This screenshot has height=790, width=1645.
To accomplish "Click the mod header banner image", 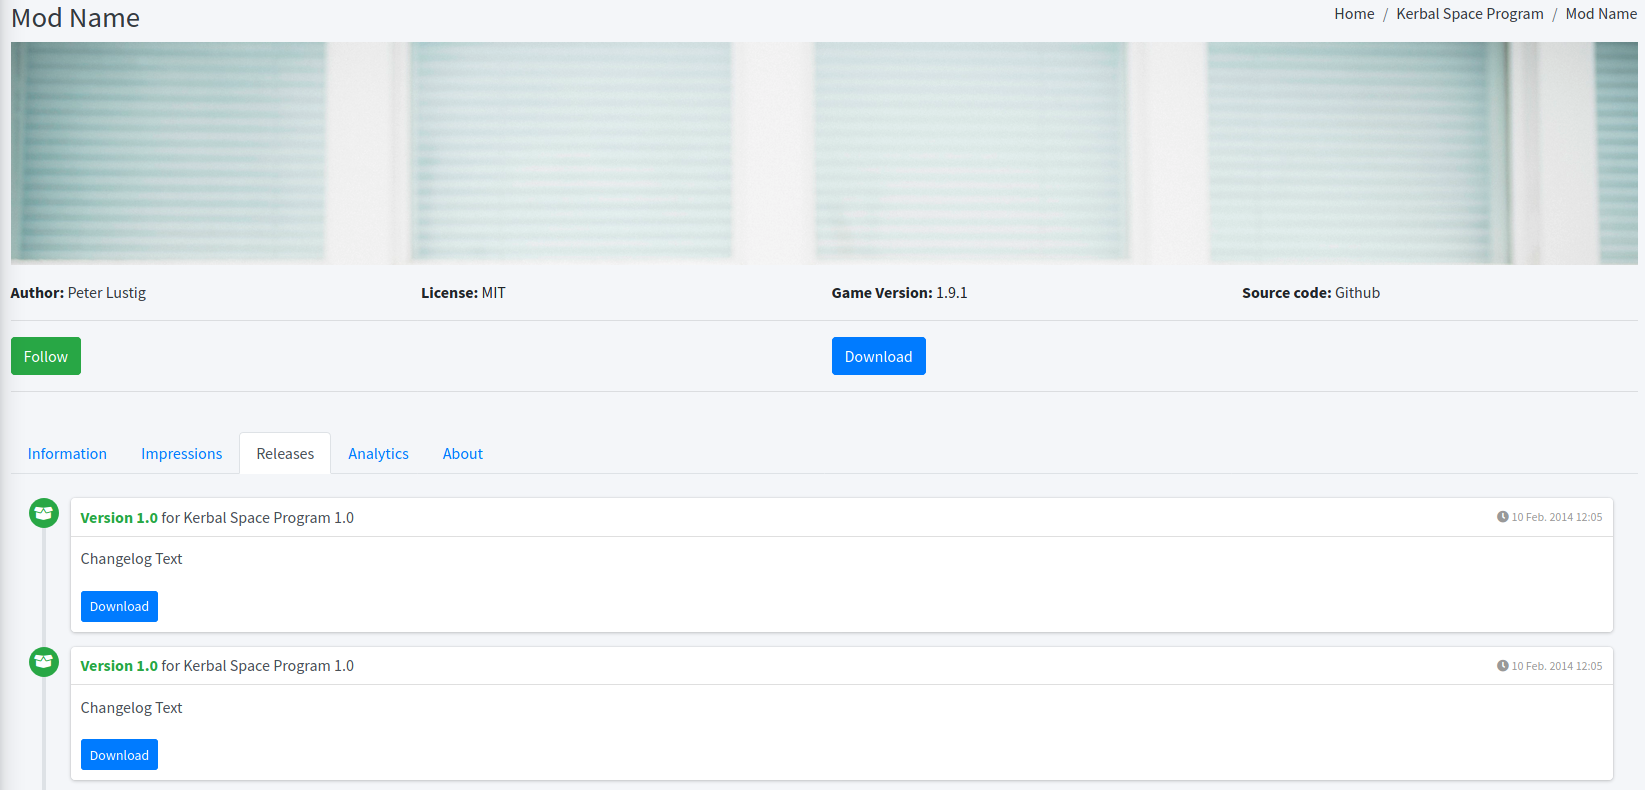I will [824, 153].
